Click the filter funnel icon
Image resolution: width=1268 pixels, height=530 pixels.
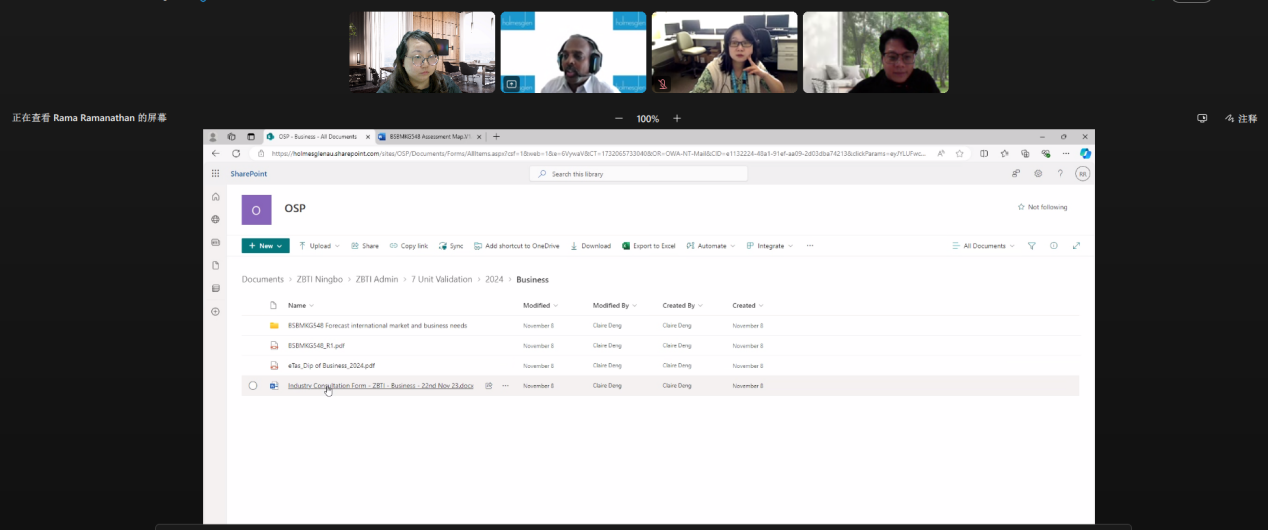(x=1031, y=245)
